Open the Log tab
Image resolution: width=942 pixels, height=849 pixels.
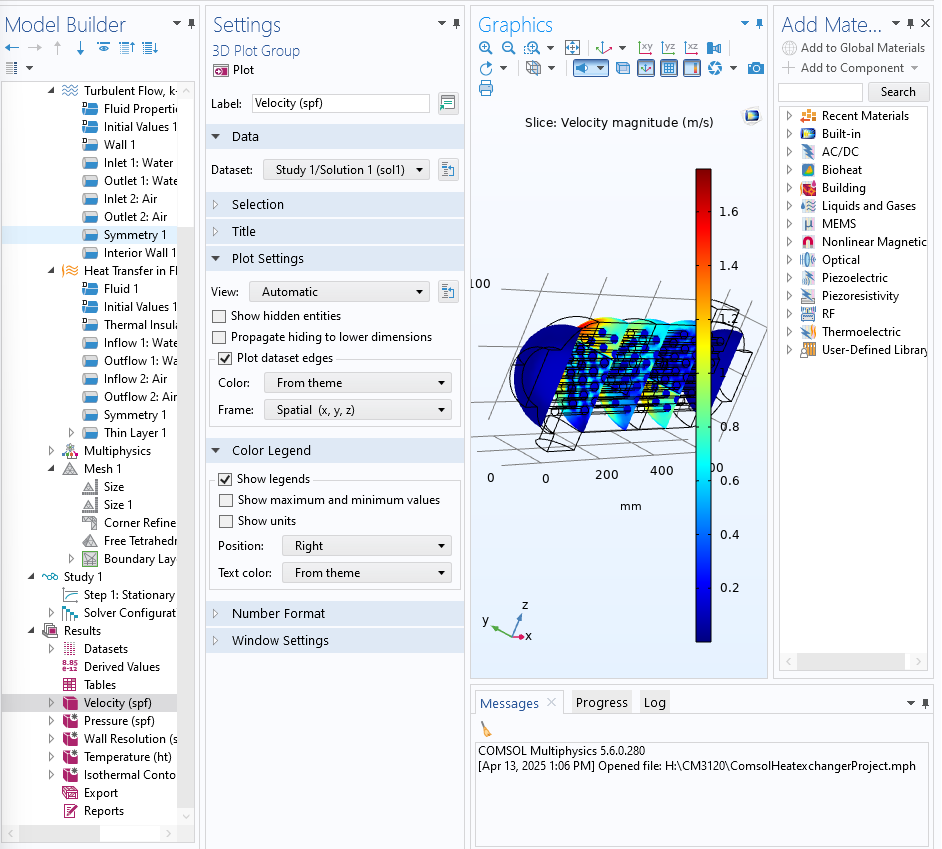coord(654,703)
